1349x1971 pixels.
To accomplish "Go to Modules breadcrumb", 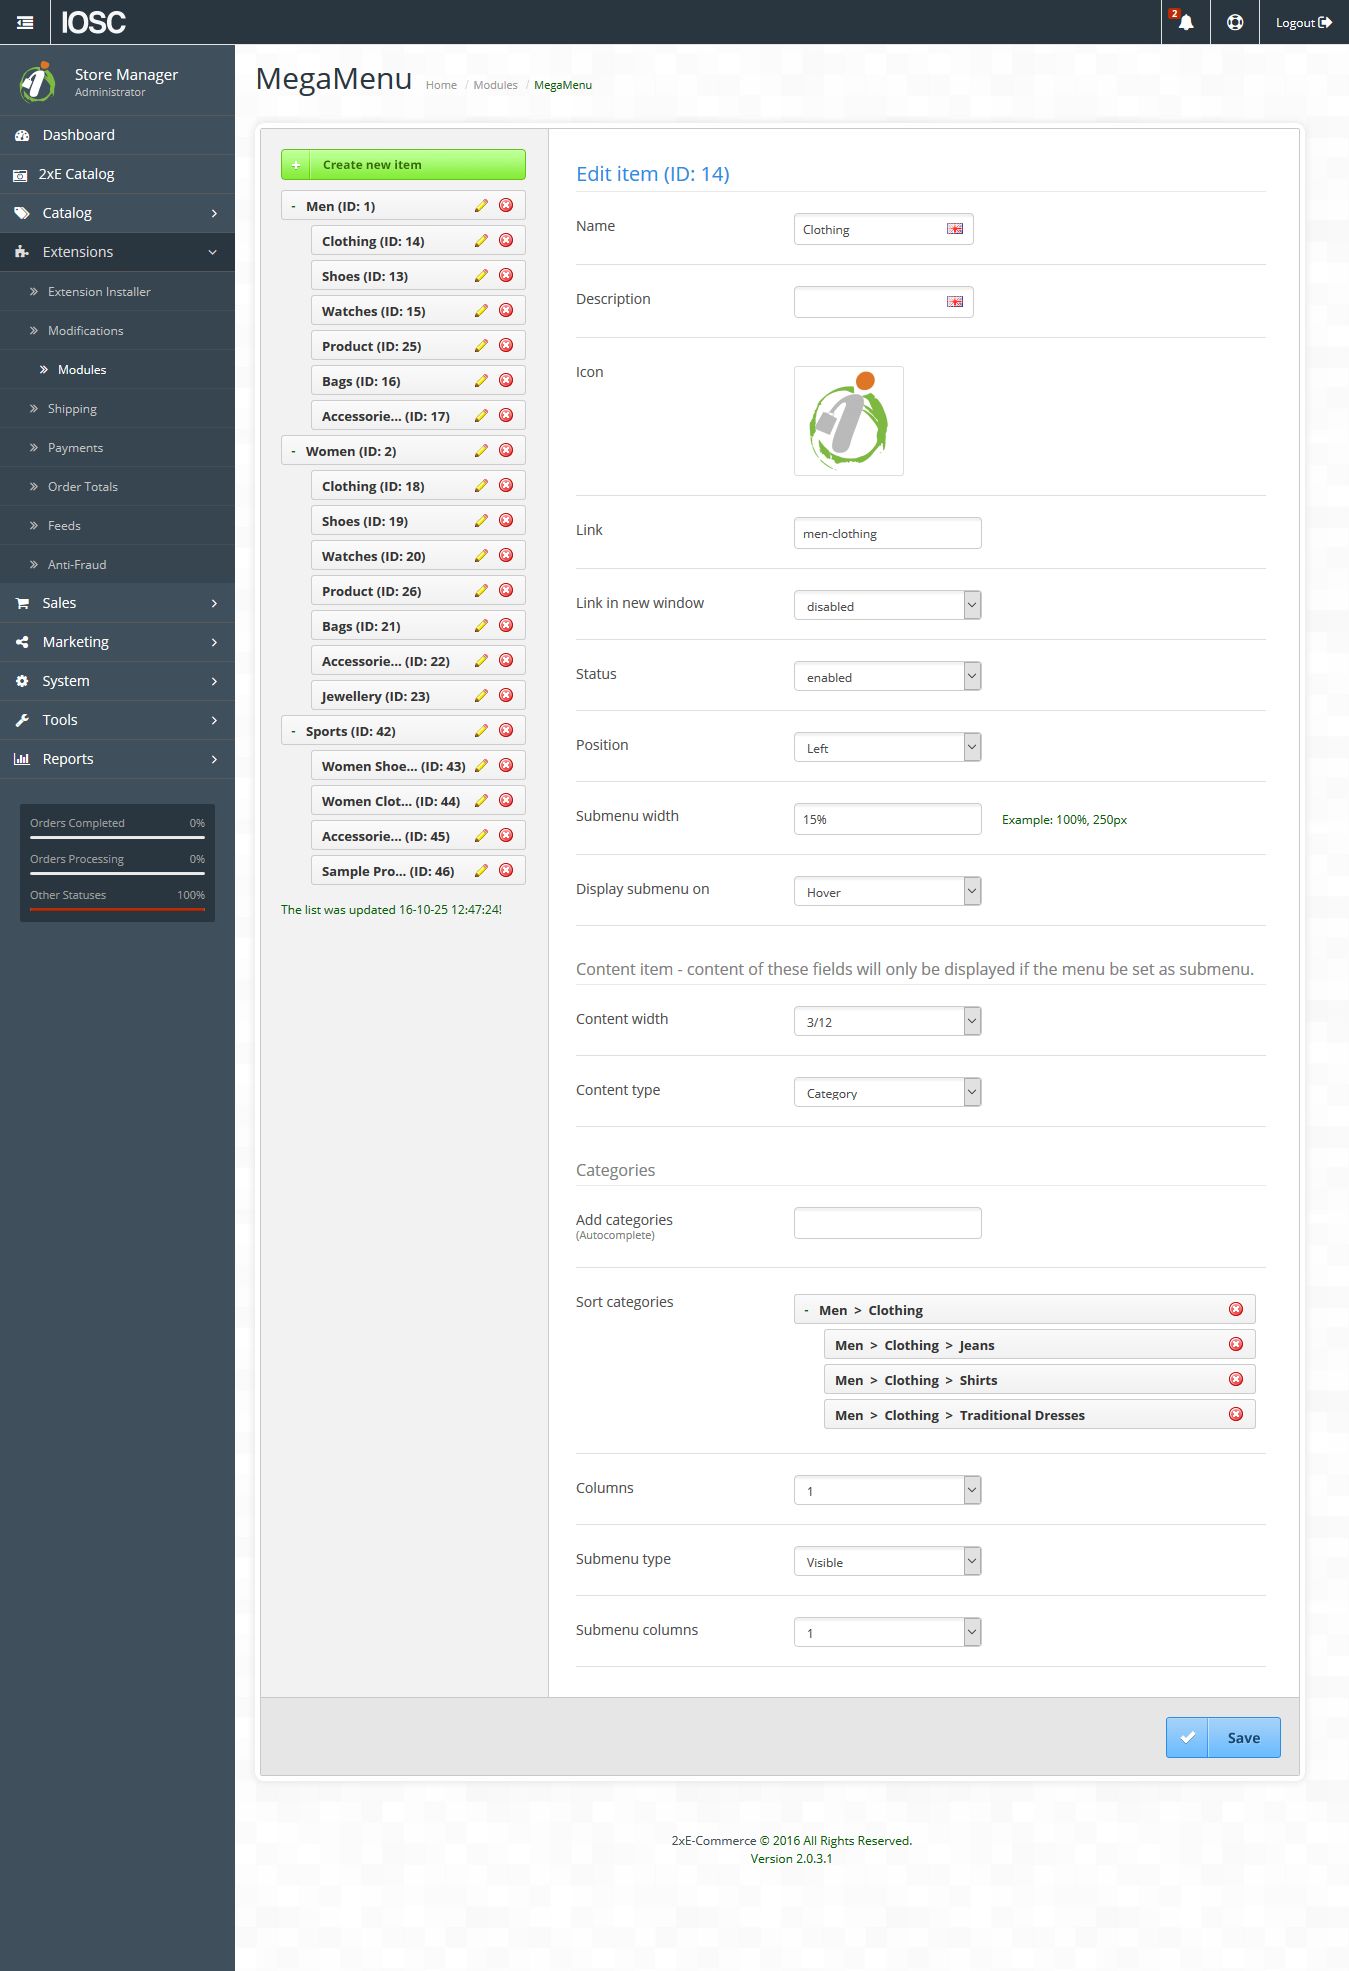I will 495,85.
